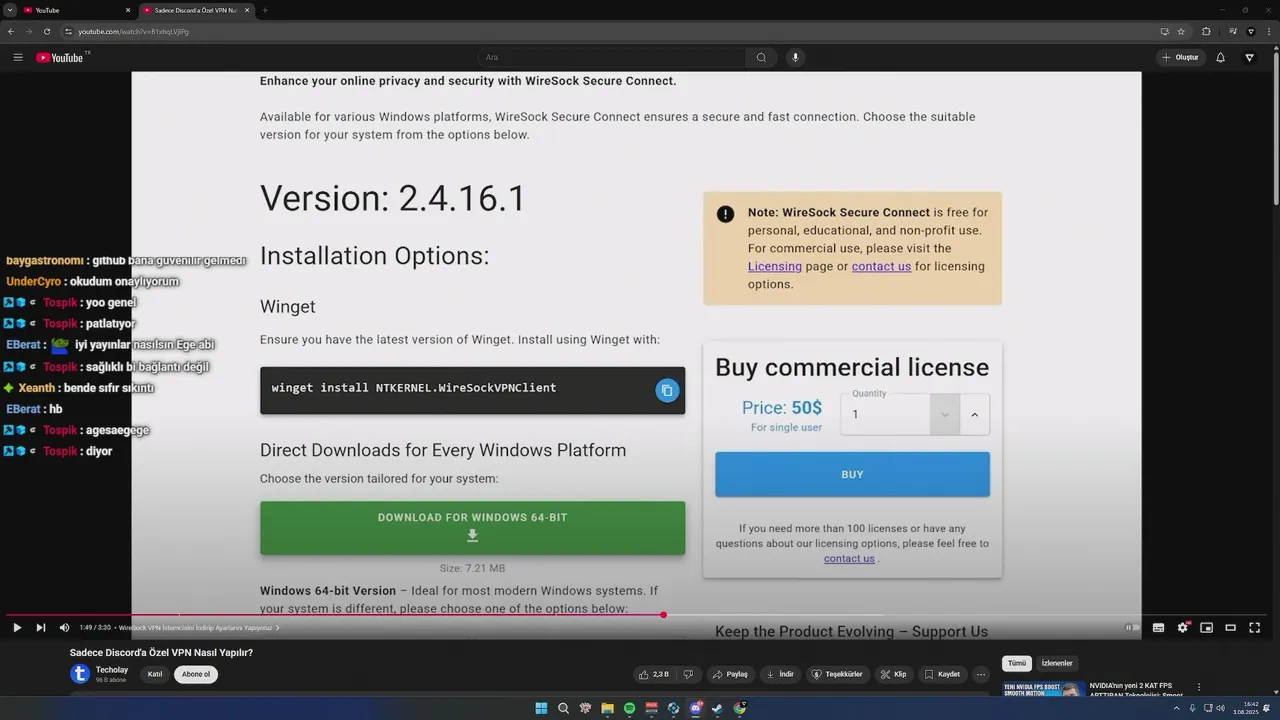Image resolution: width=1280 pixels, height=720 pixels.
Task: Select the 'Tümü' filter chip
Action: (x=1017, y=663)
